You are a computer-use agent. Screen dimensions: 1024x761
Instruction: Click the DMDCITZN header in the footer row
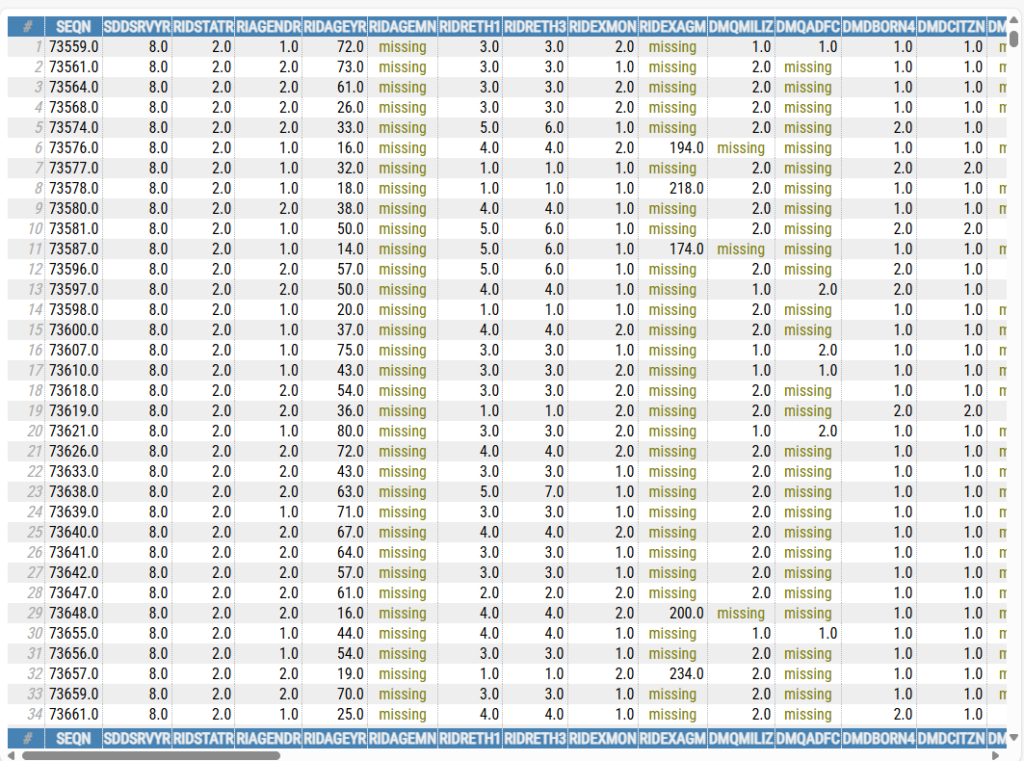(x=951, y=738)
